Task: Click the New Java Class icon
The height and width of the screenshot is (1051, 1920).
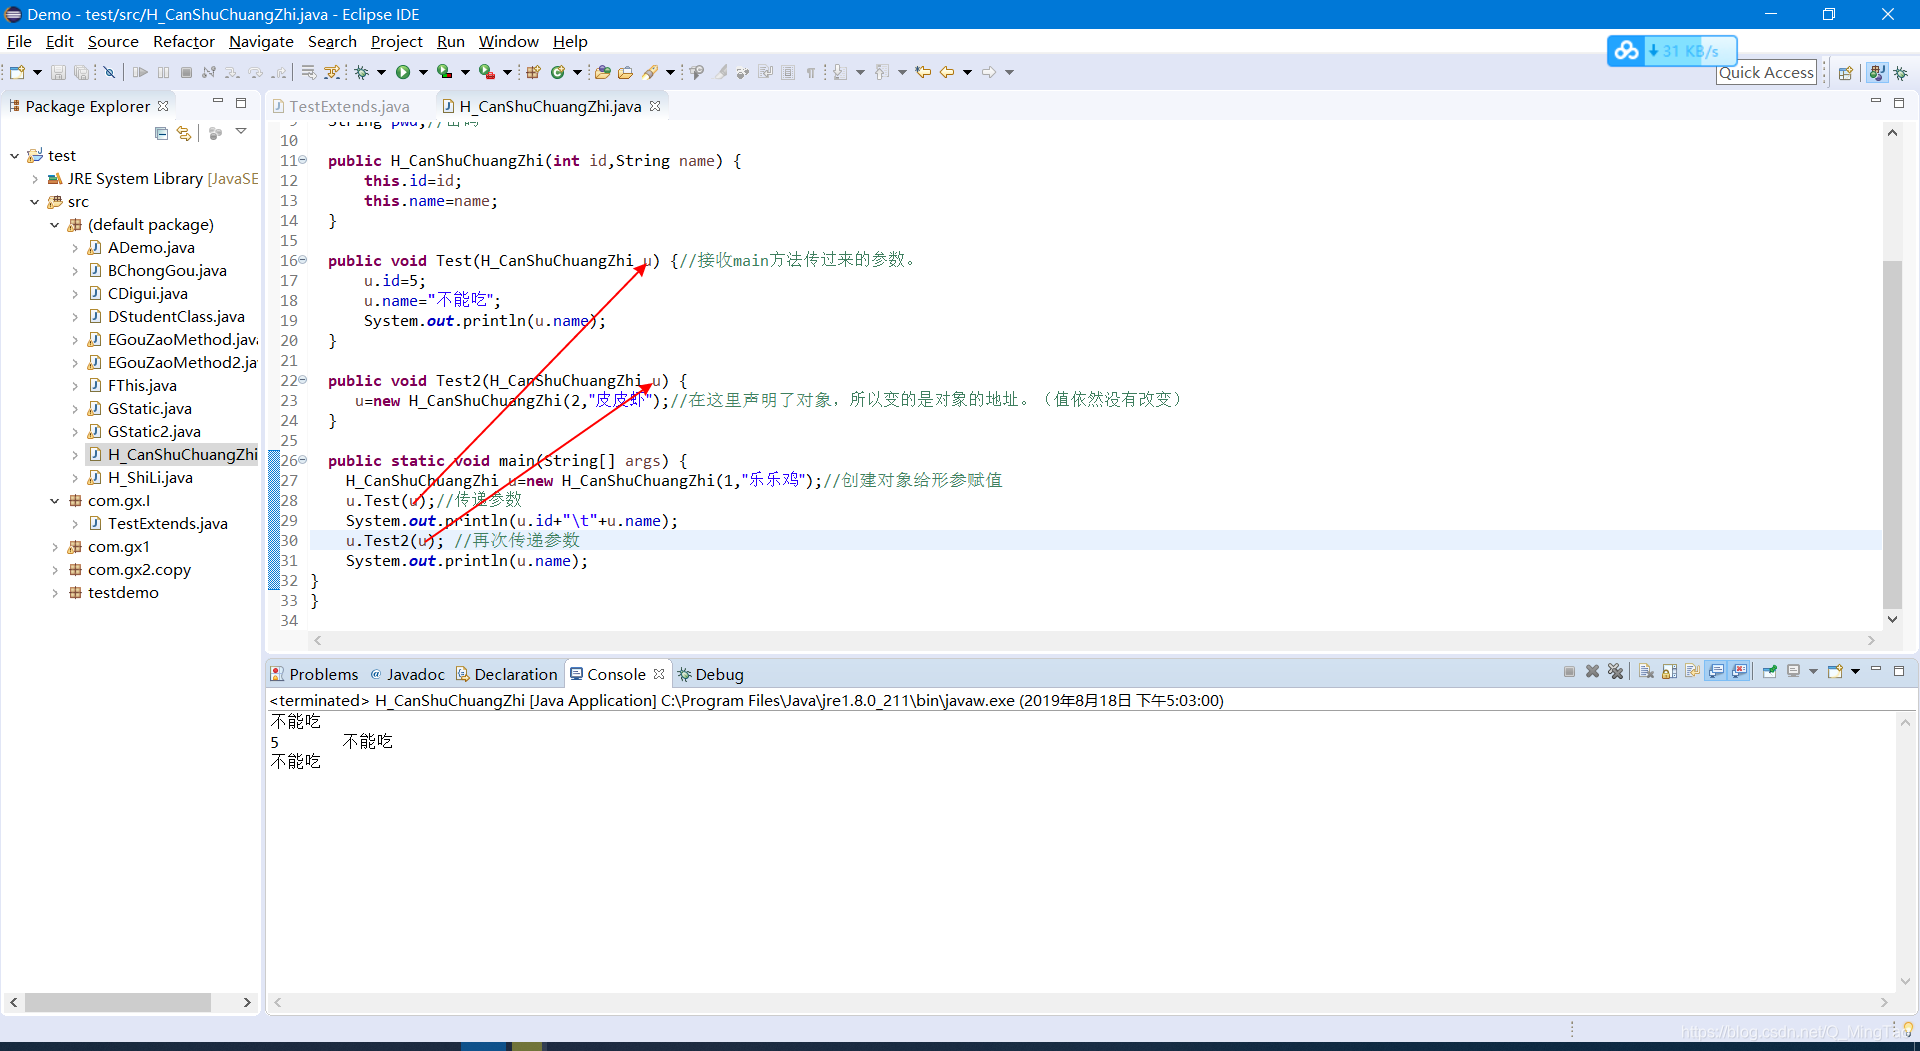Action: (x=557, y=72)
